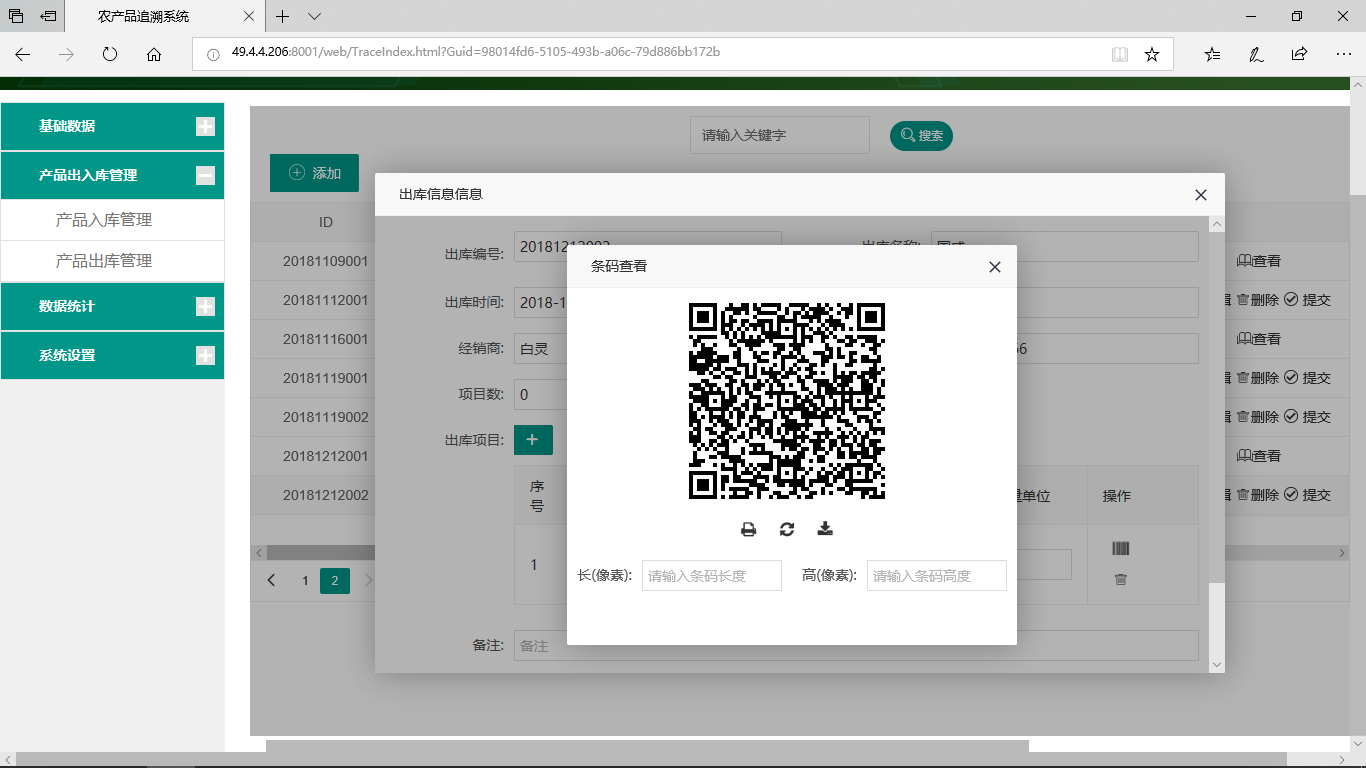The width and height of the screenshot is (1366, 768).
Task: Click 提交 for row 20181119002
Action: 1308,416
